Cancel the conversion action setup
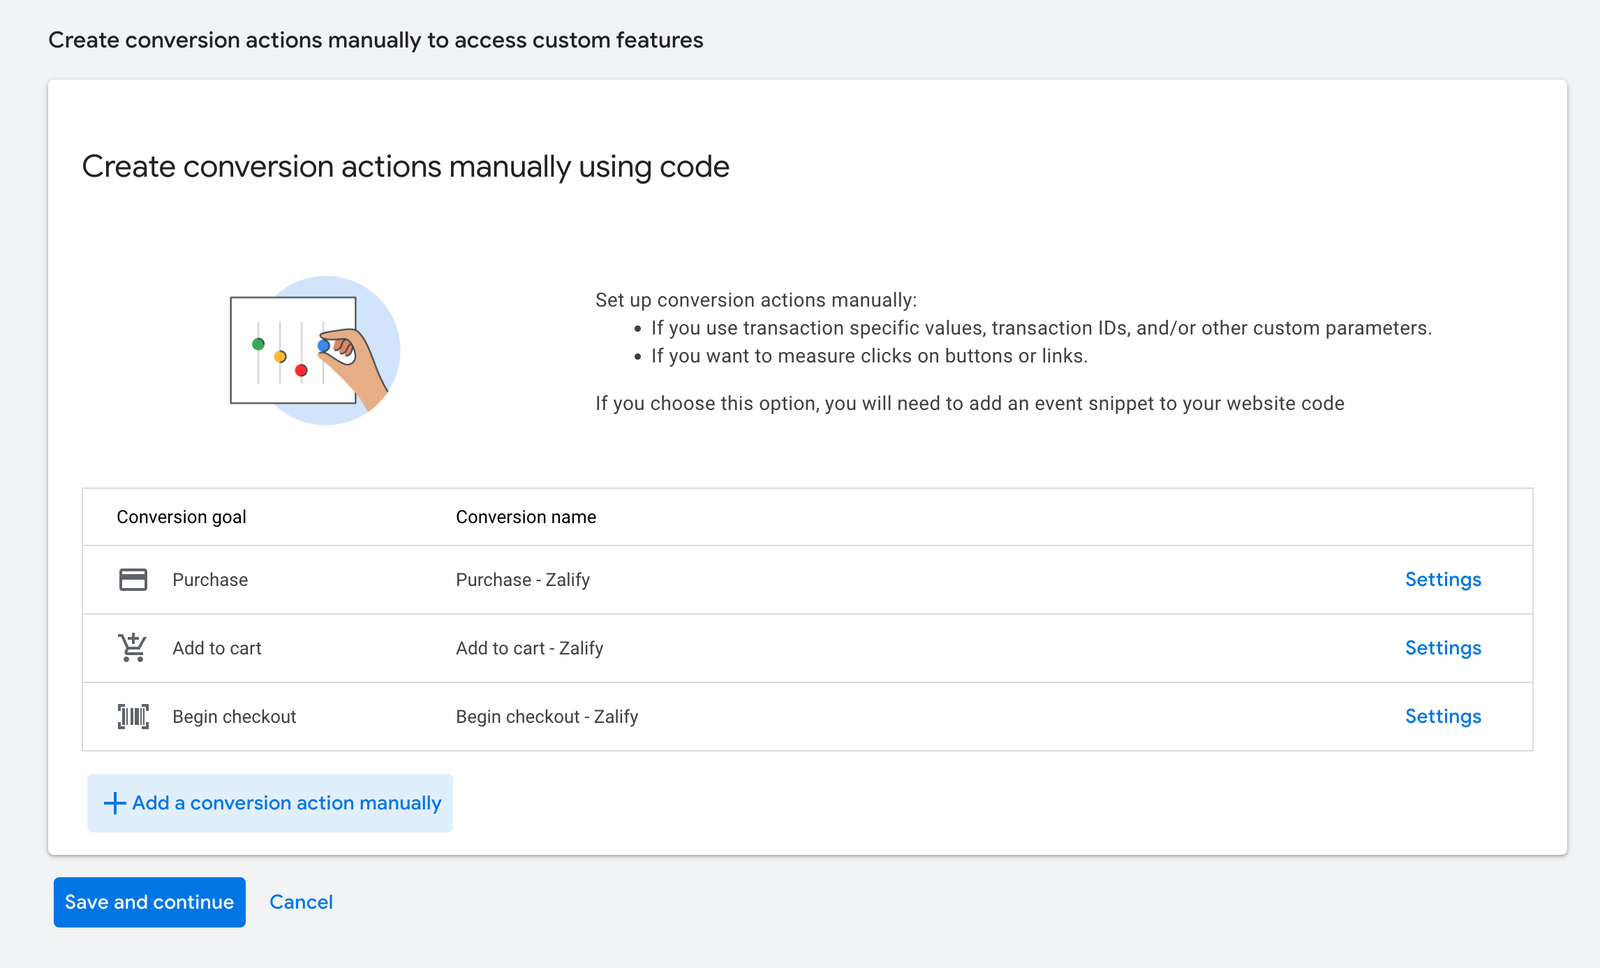1600x968 pixels. 301,902
